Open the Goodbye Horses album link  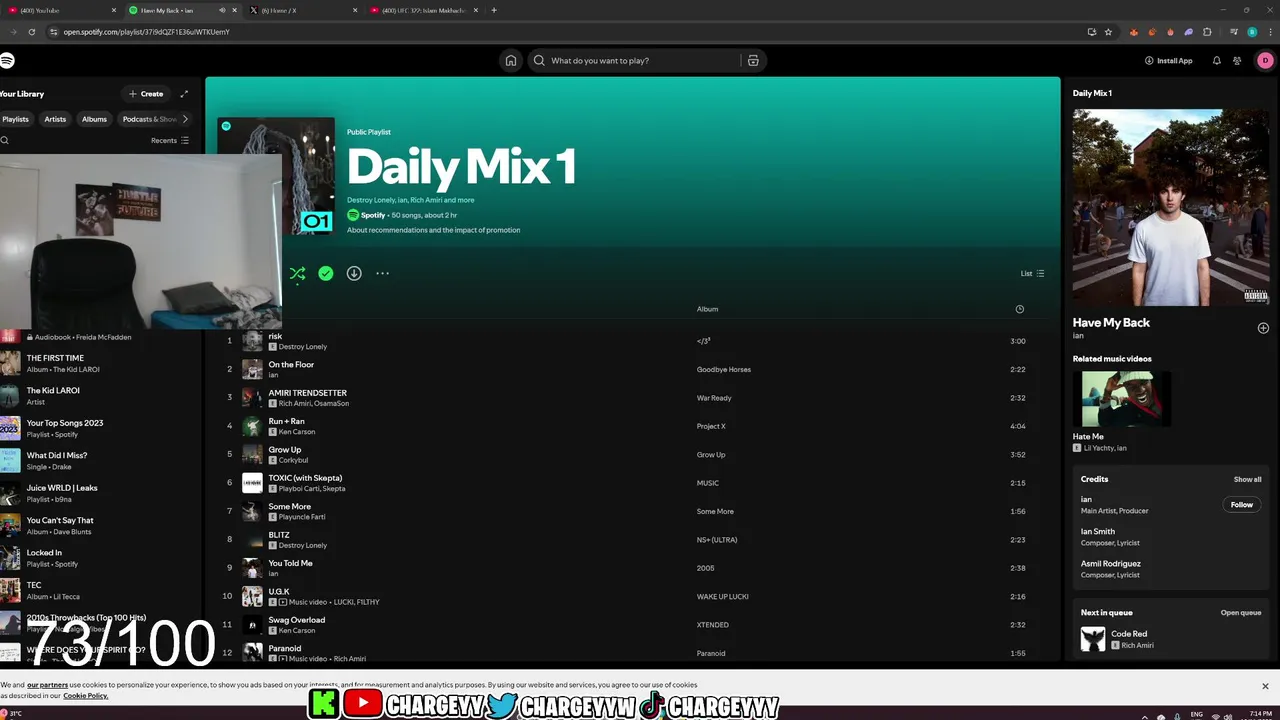(x=724, y=370)
